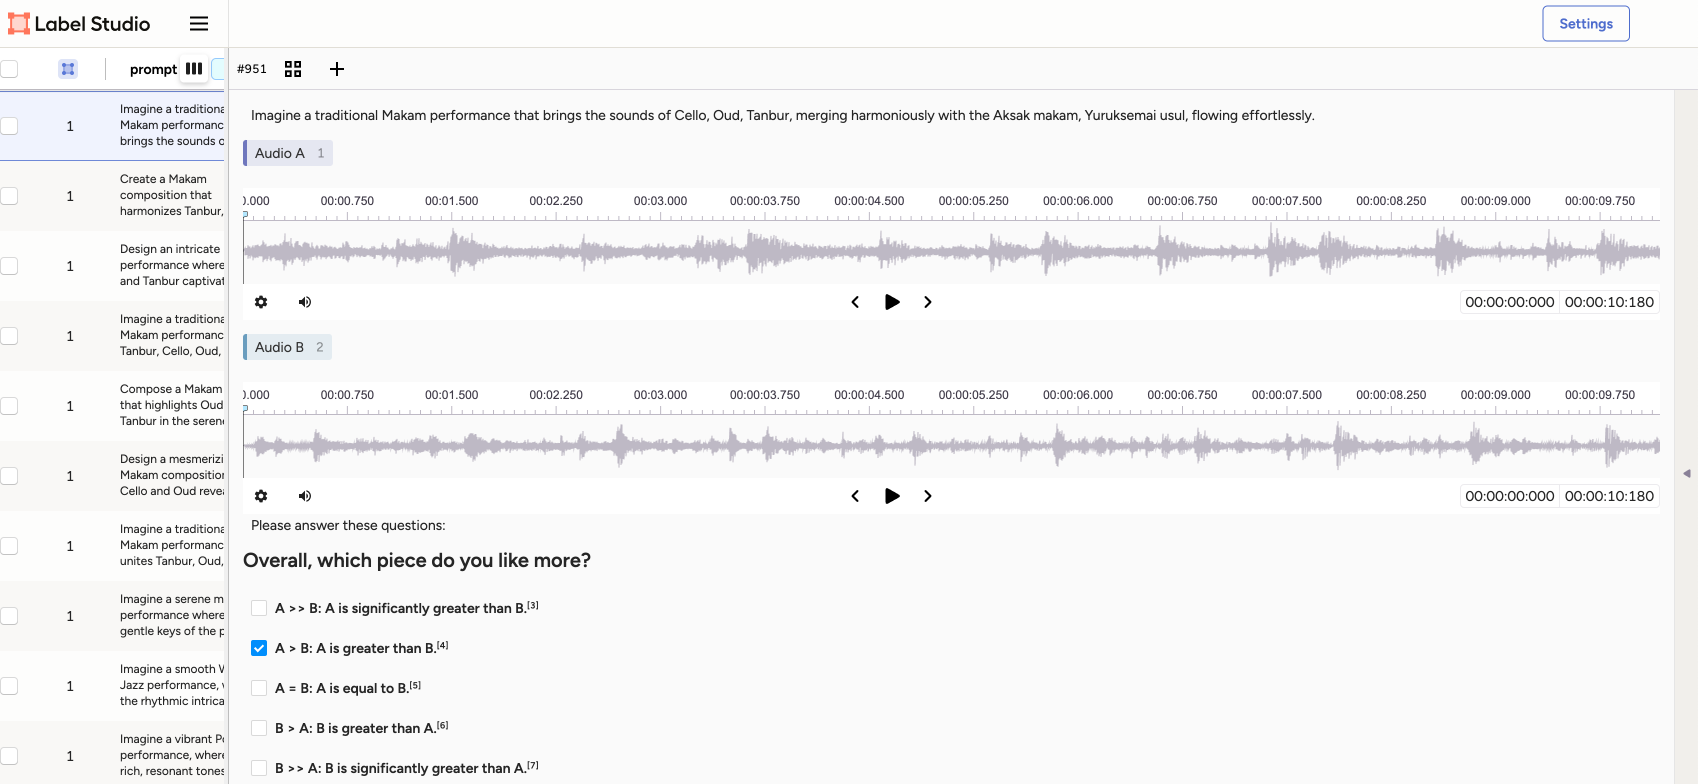Click the grid view icon beside #951
The image size is (1698, 784).
293,69
